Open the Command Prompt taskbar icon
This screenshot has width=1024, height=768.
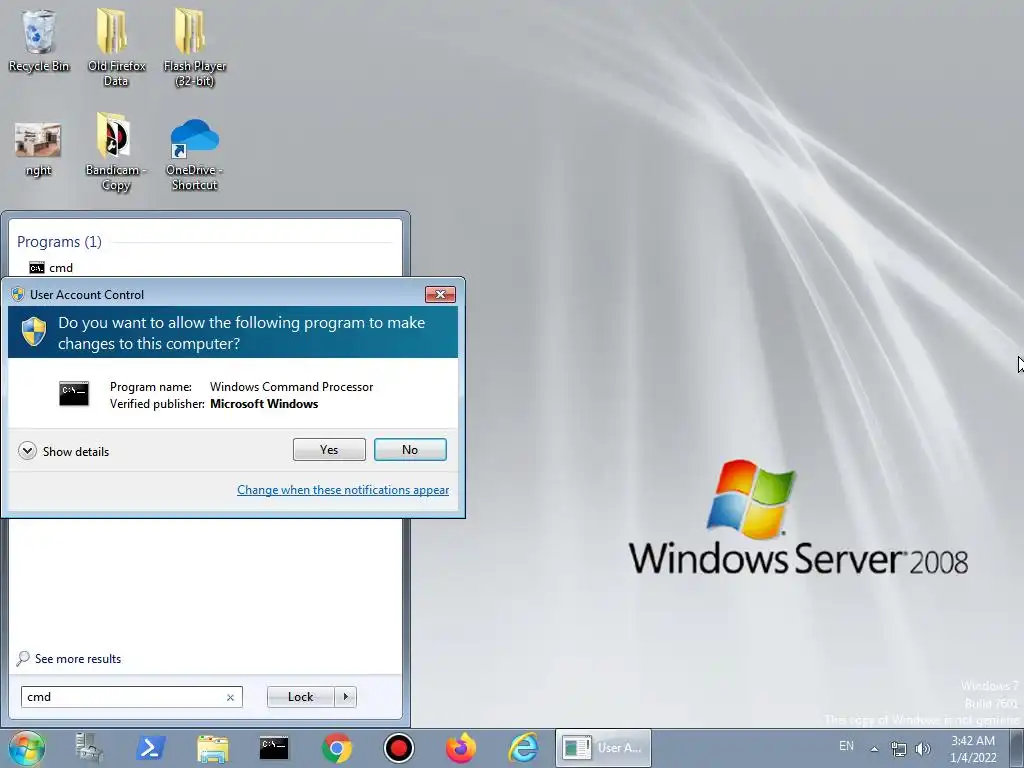coord(274,748)
